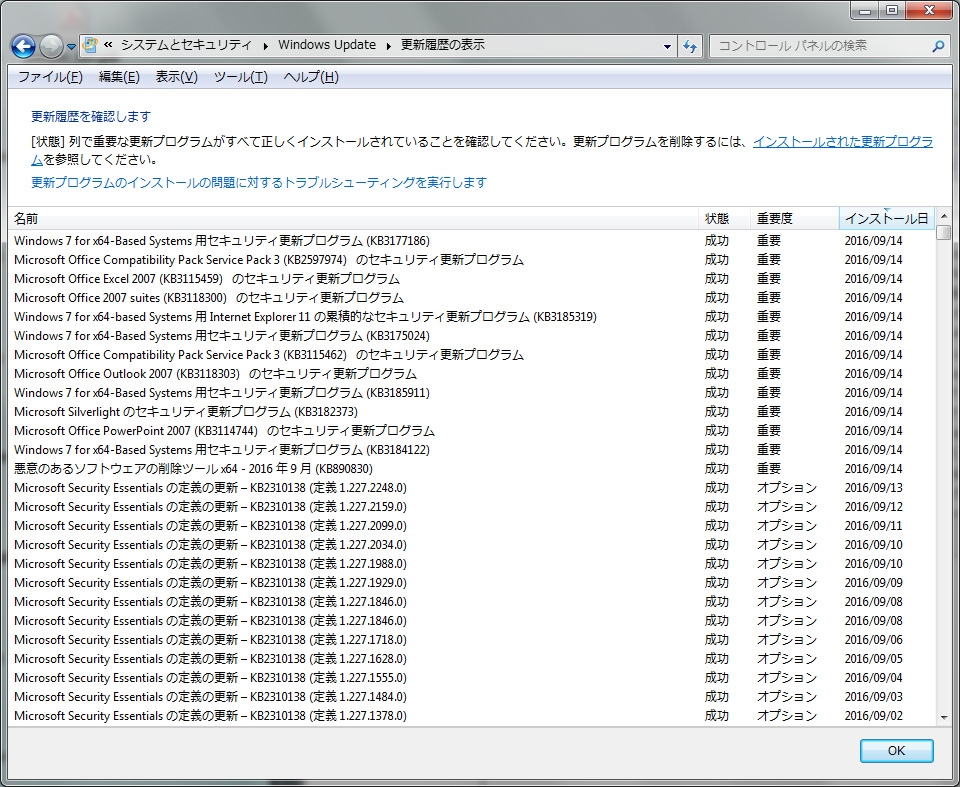Click the address bar refresh button
The image size is (960, 787).
(x=690, y=46)
